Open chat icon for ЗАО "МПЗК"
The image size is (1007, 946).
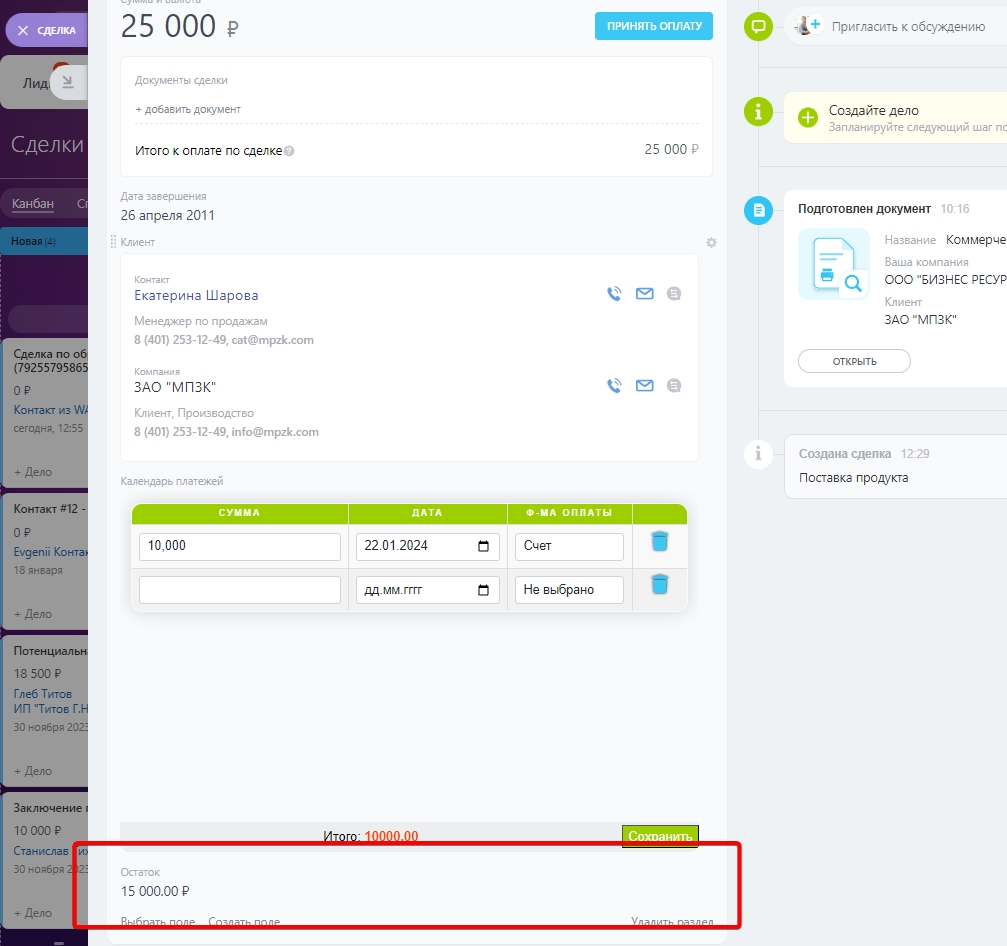(674, 385)
